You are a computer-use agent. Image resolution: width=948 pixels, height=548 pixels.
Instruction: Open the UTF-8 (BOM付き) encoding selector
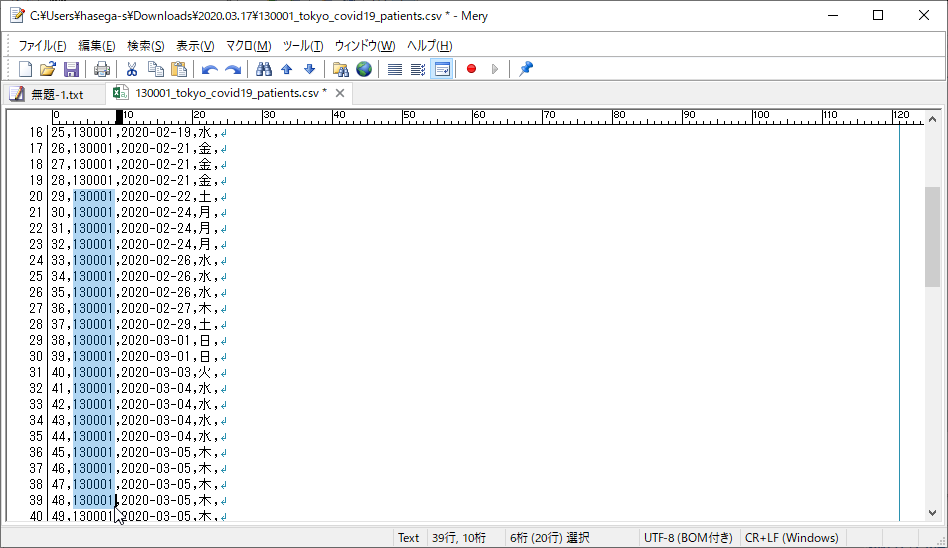pyautogui.click(x=688, y=538)
